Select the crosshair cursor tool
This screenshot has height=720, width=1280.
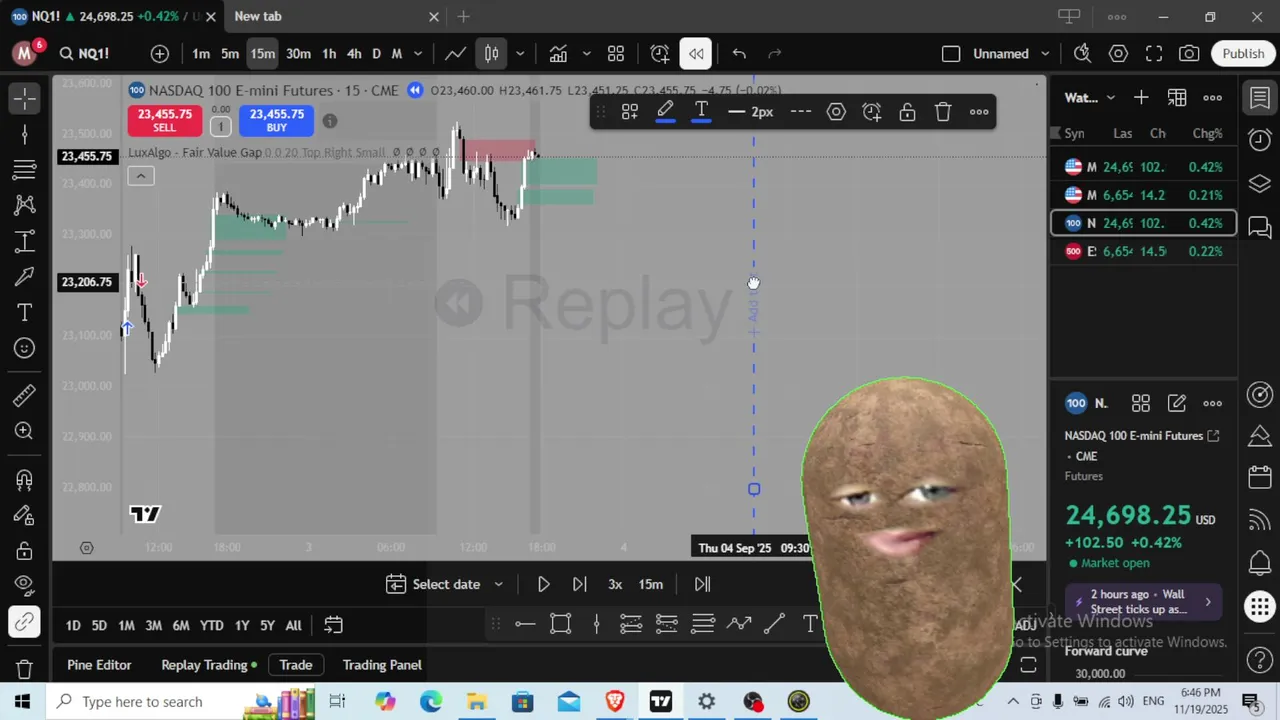coord(25,98)
